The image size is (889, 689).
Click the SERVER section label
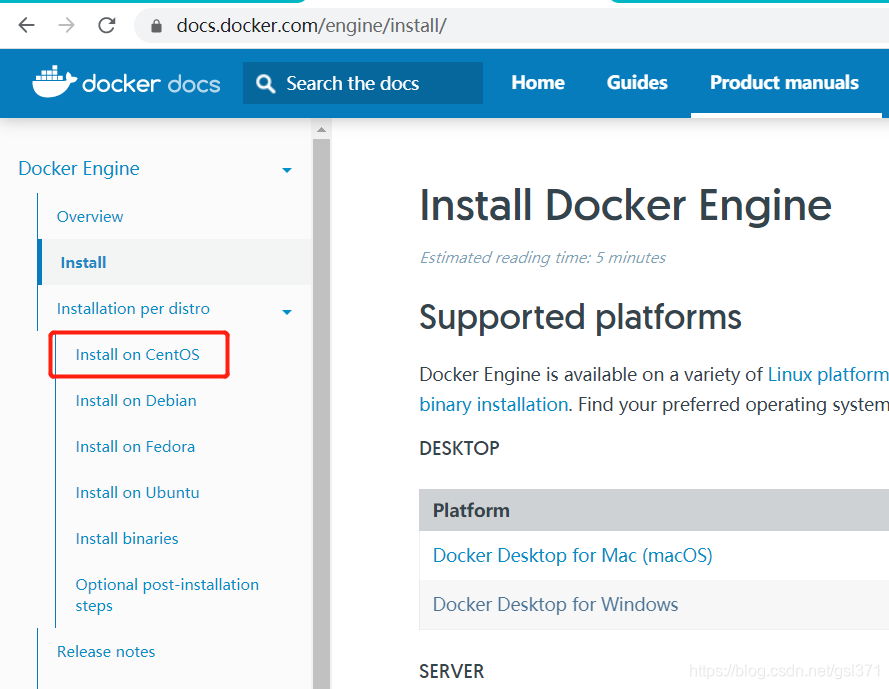[x=451, y=671]
